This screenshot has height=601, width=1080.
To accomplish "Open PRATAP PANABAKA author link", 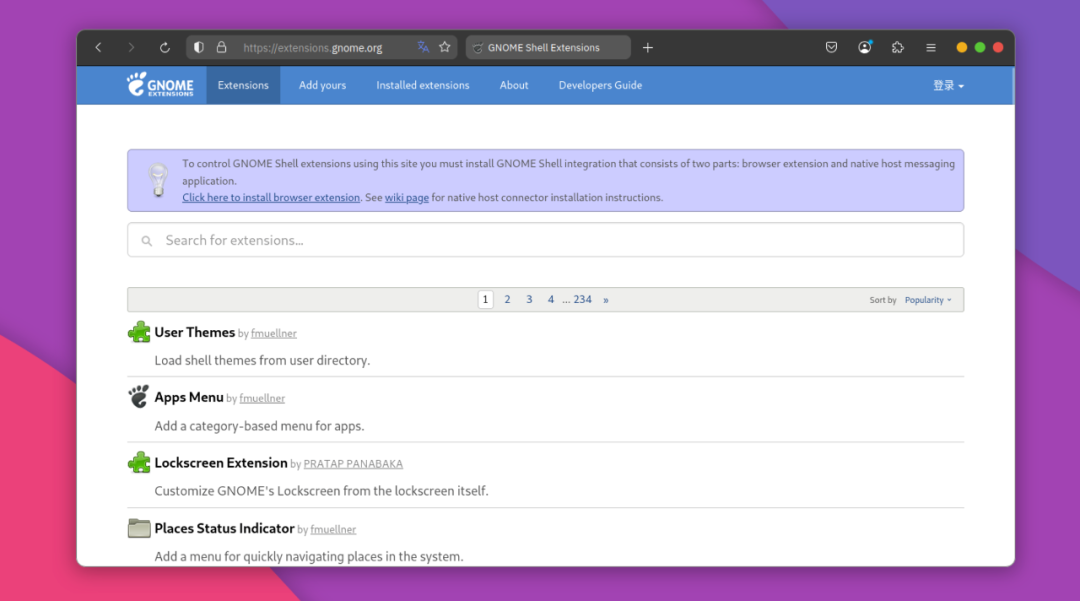I will (x=353, y=464).
